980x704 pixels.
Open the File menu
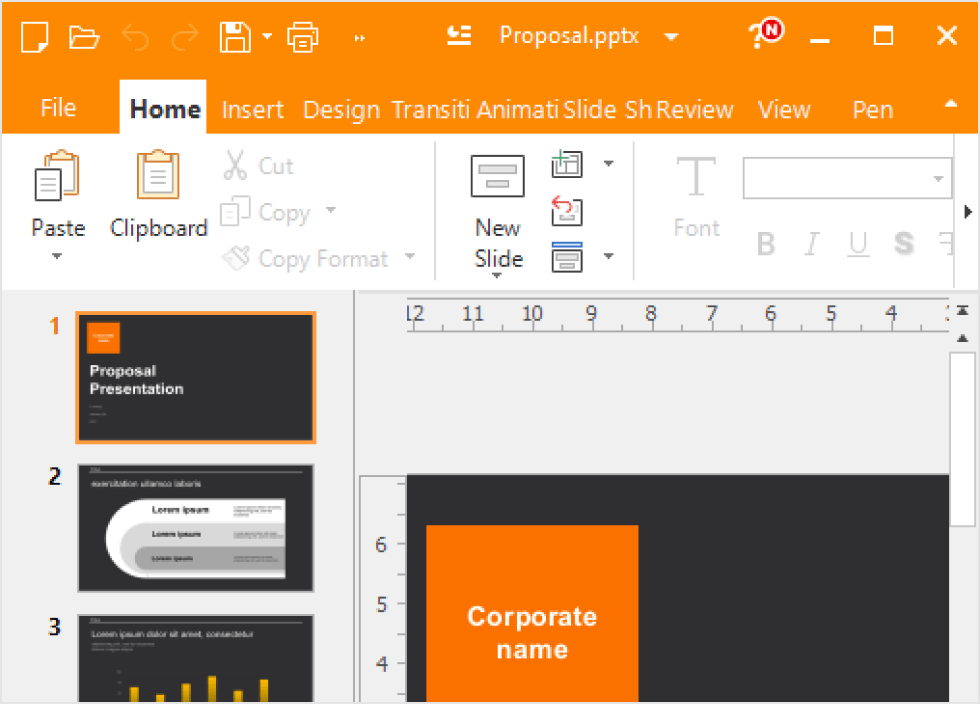[58, 108]
